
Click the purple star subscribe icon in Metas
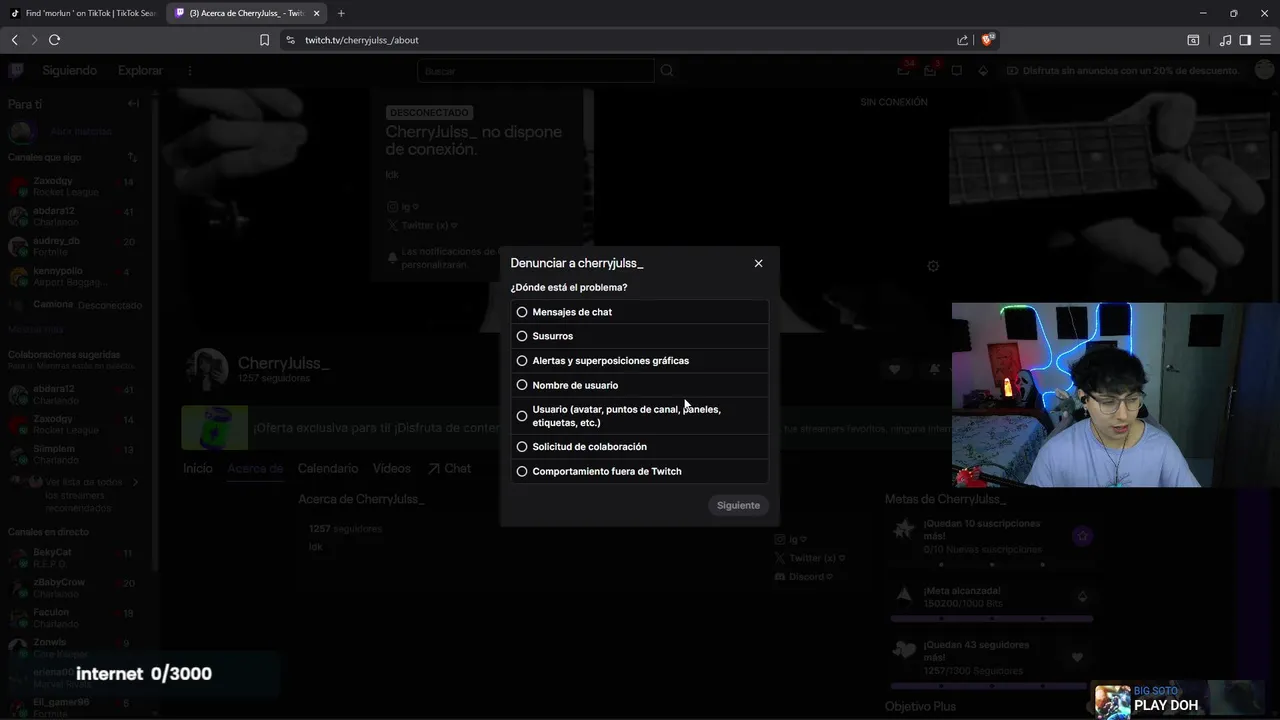[x=1082, y=537]
